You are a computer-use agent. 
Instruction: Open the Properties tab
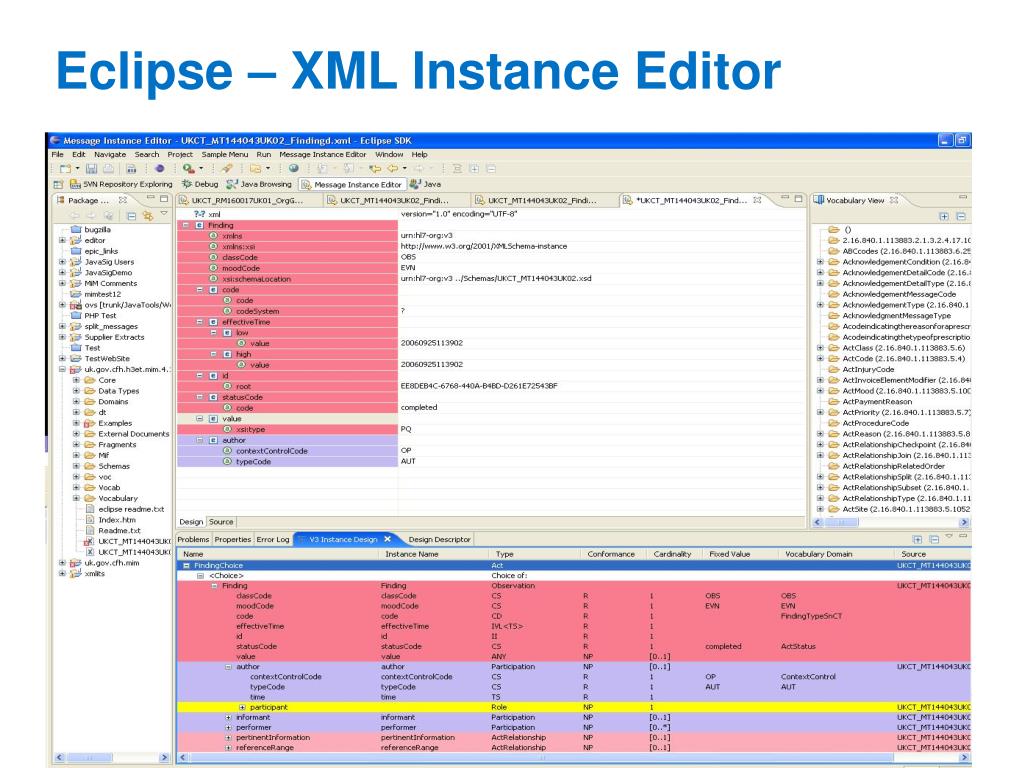coord(232,539)
